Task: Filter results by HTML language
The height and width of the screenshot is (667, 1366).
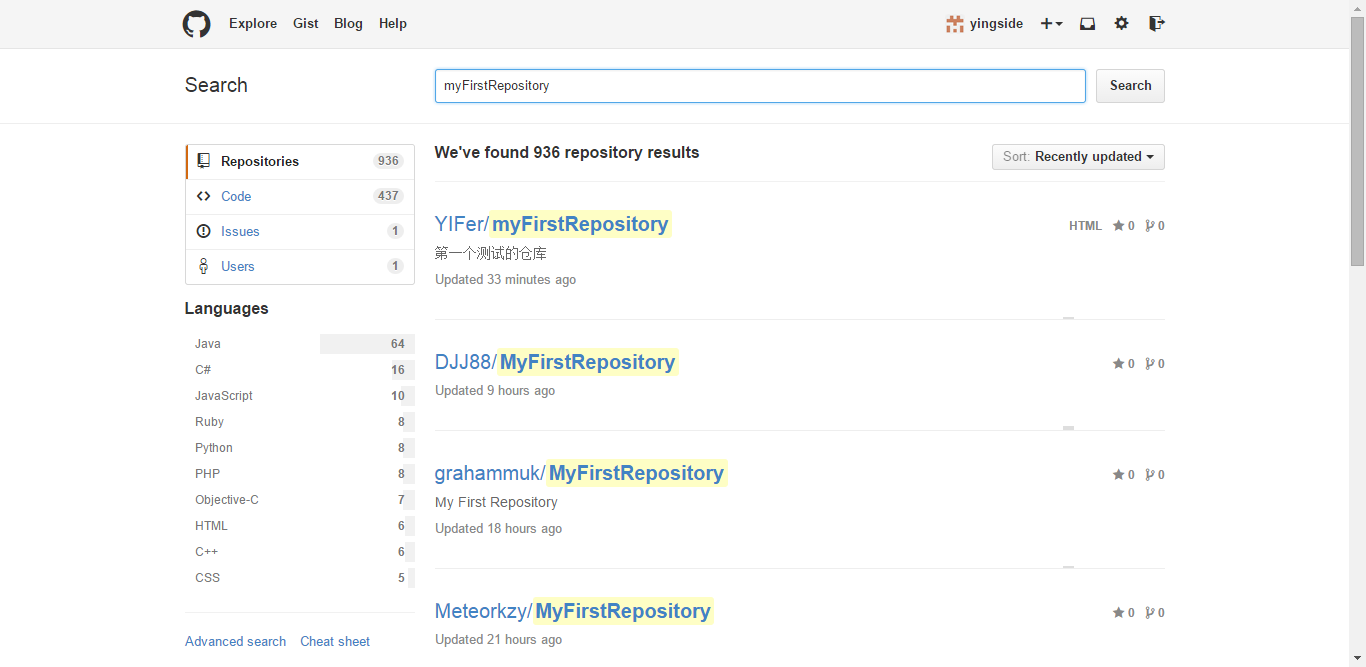Action: pos(300,526)
